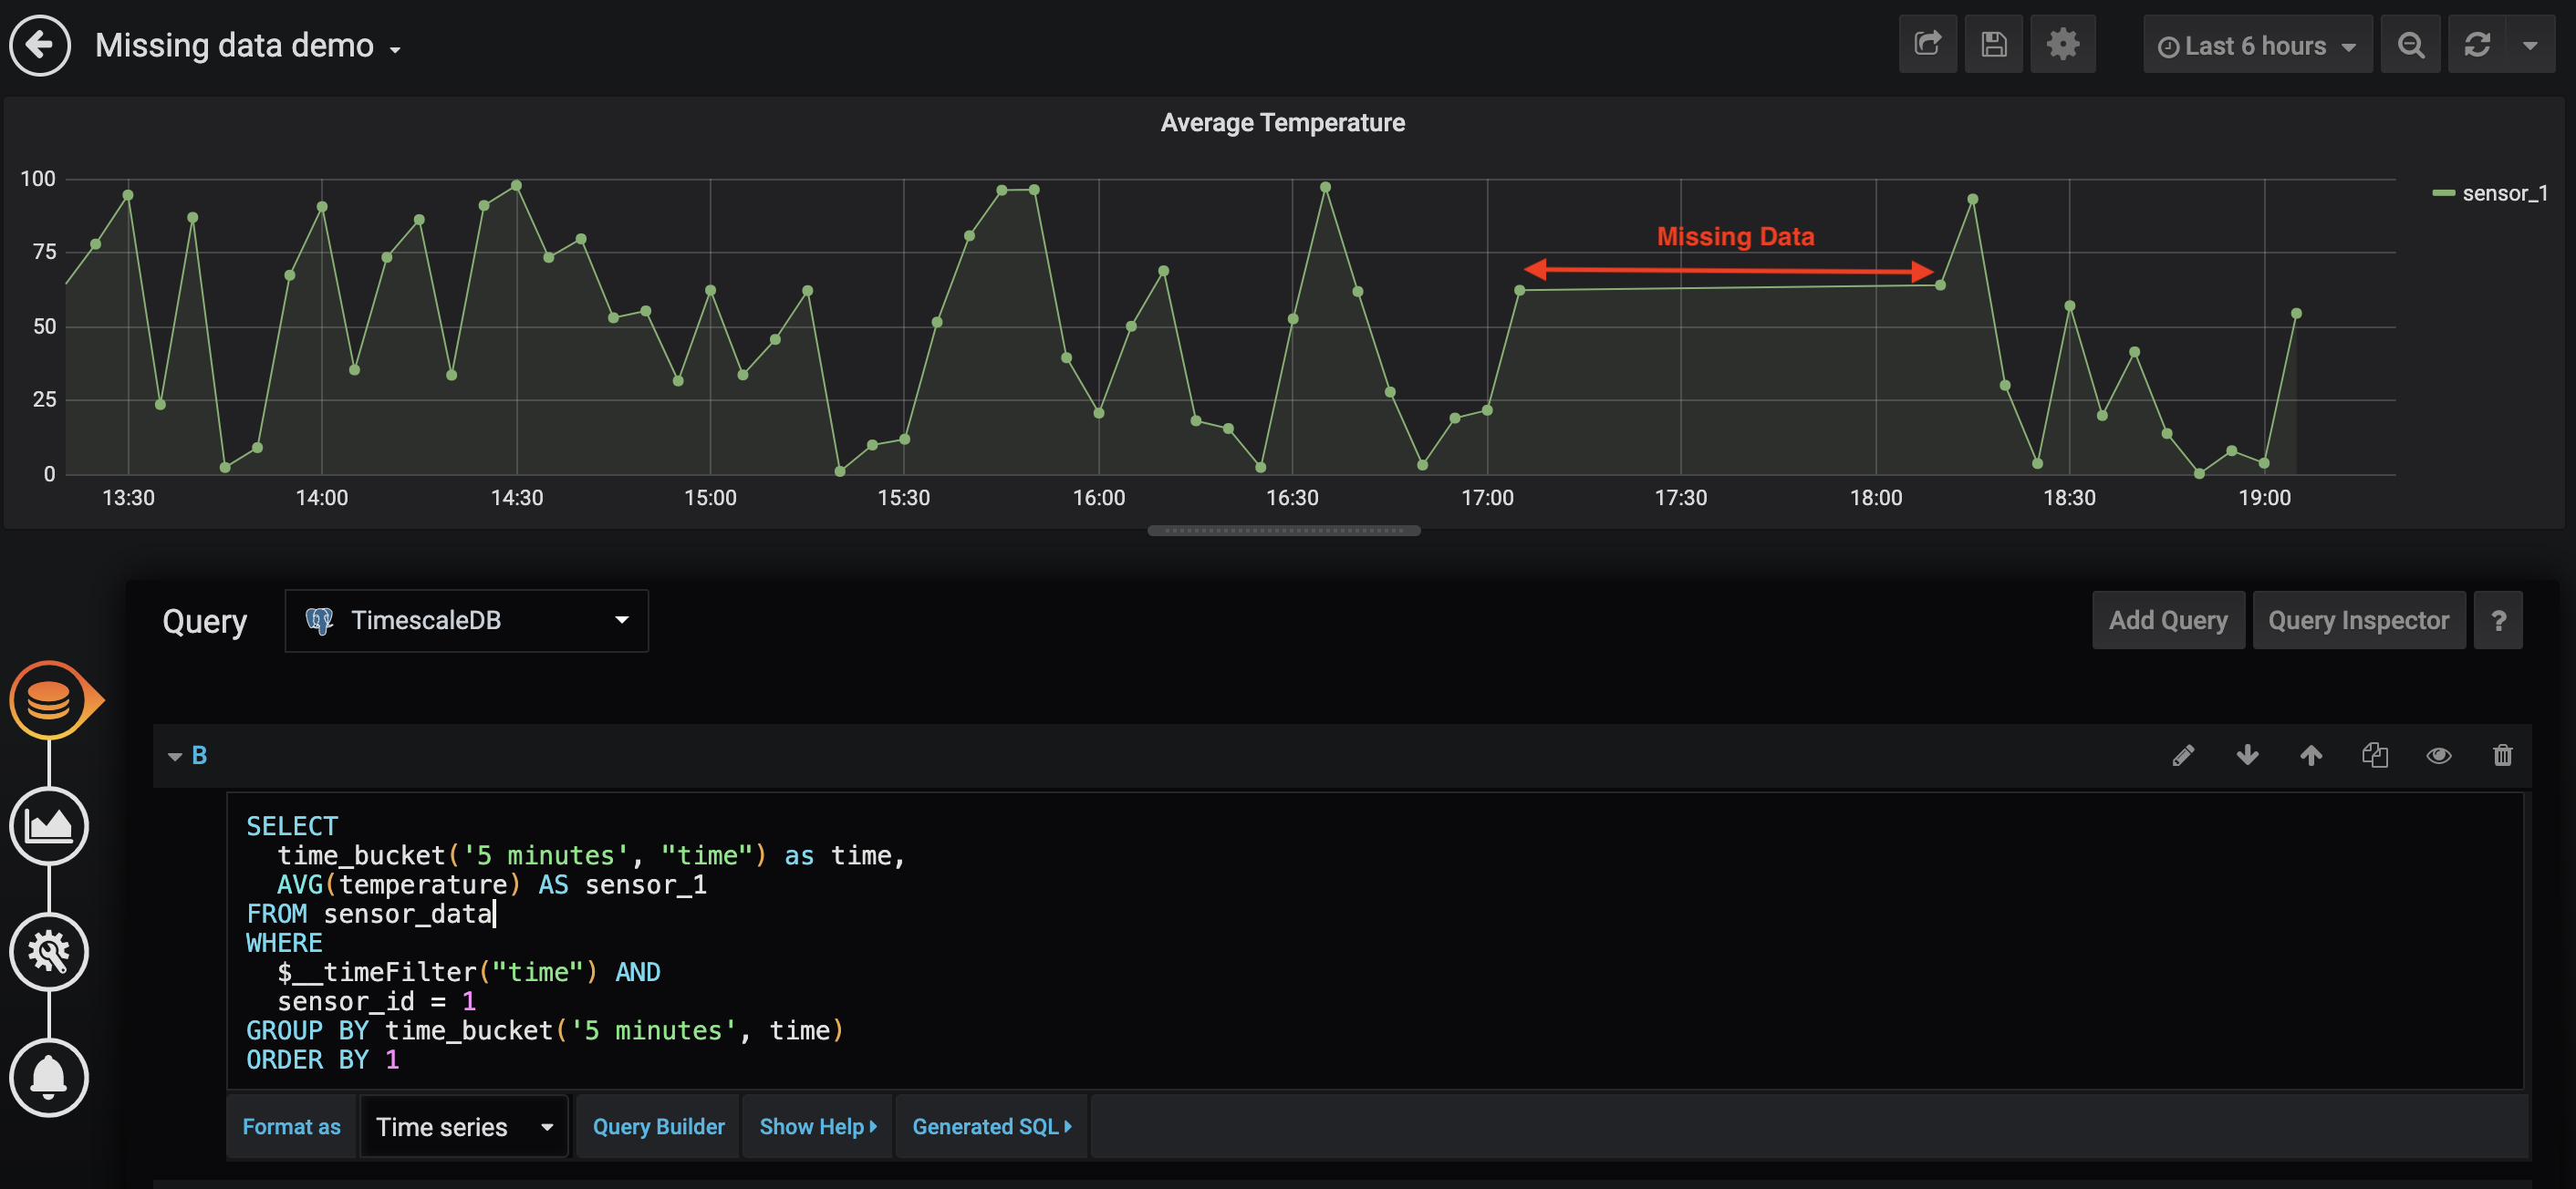Click the dashboard settings gear icon
Viewport: 2576px width, 1189px height.
pos(2065,45)
